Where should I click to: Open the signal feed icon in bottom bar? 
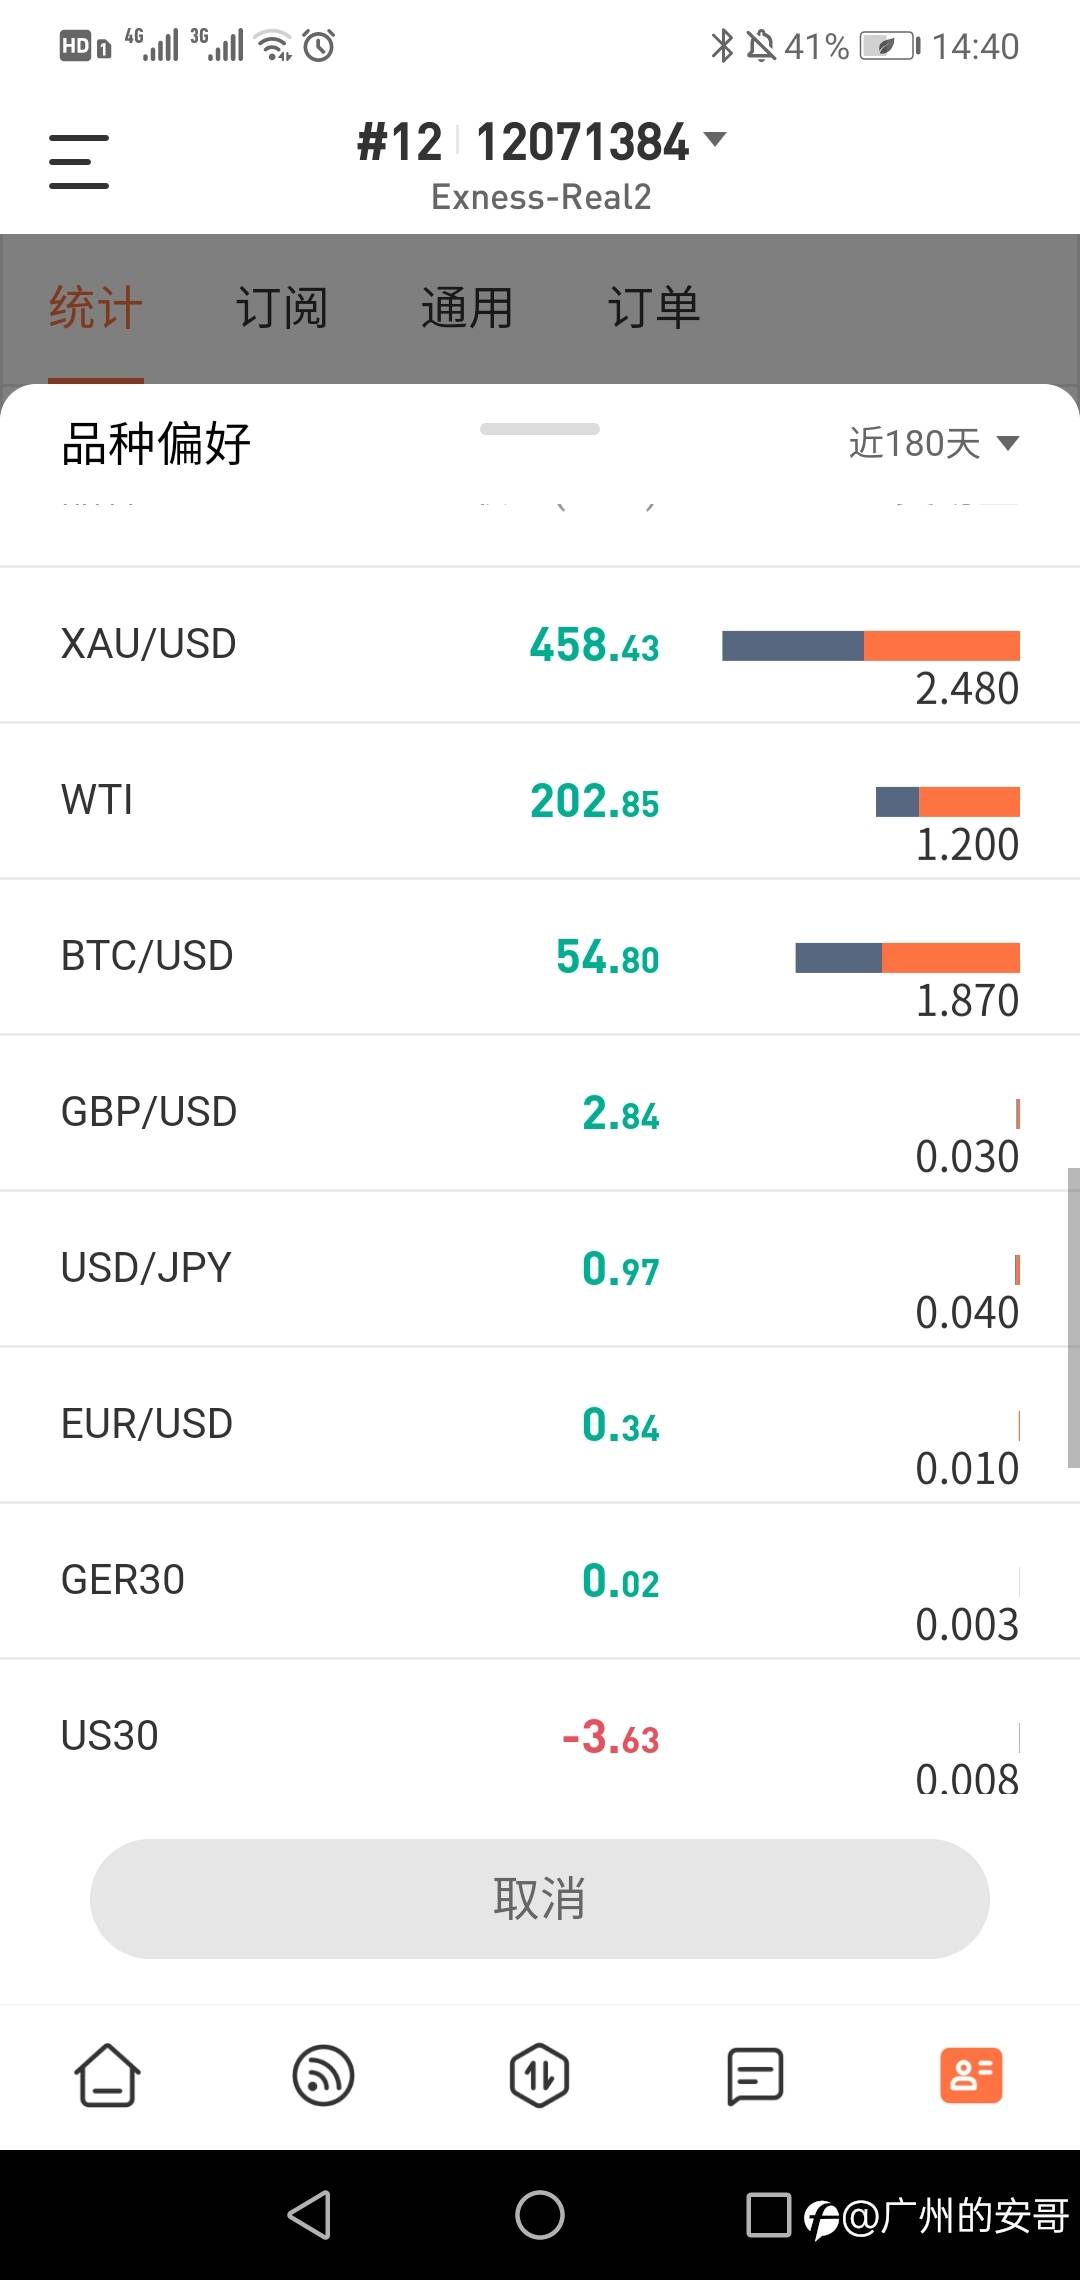pyautogui.click(x=323, y=2076)
